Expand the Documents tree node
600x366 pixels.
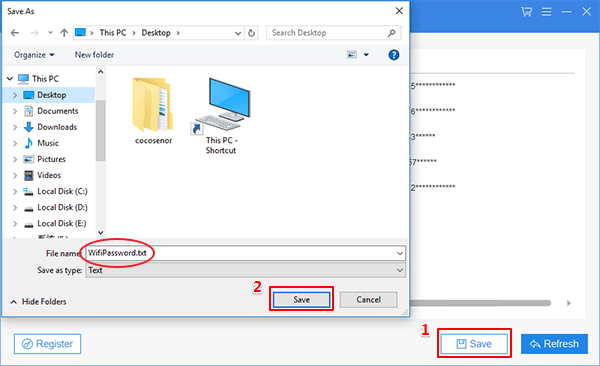pos(15,111)
